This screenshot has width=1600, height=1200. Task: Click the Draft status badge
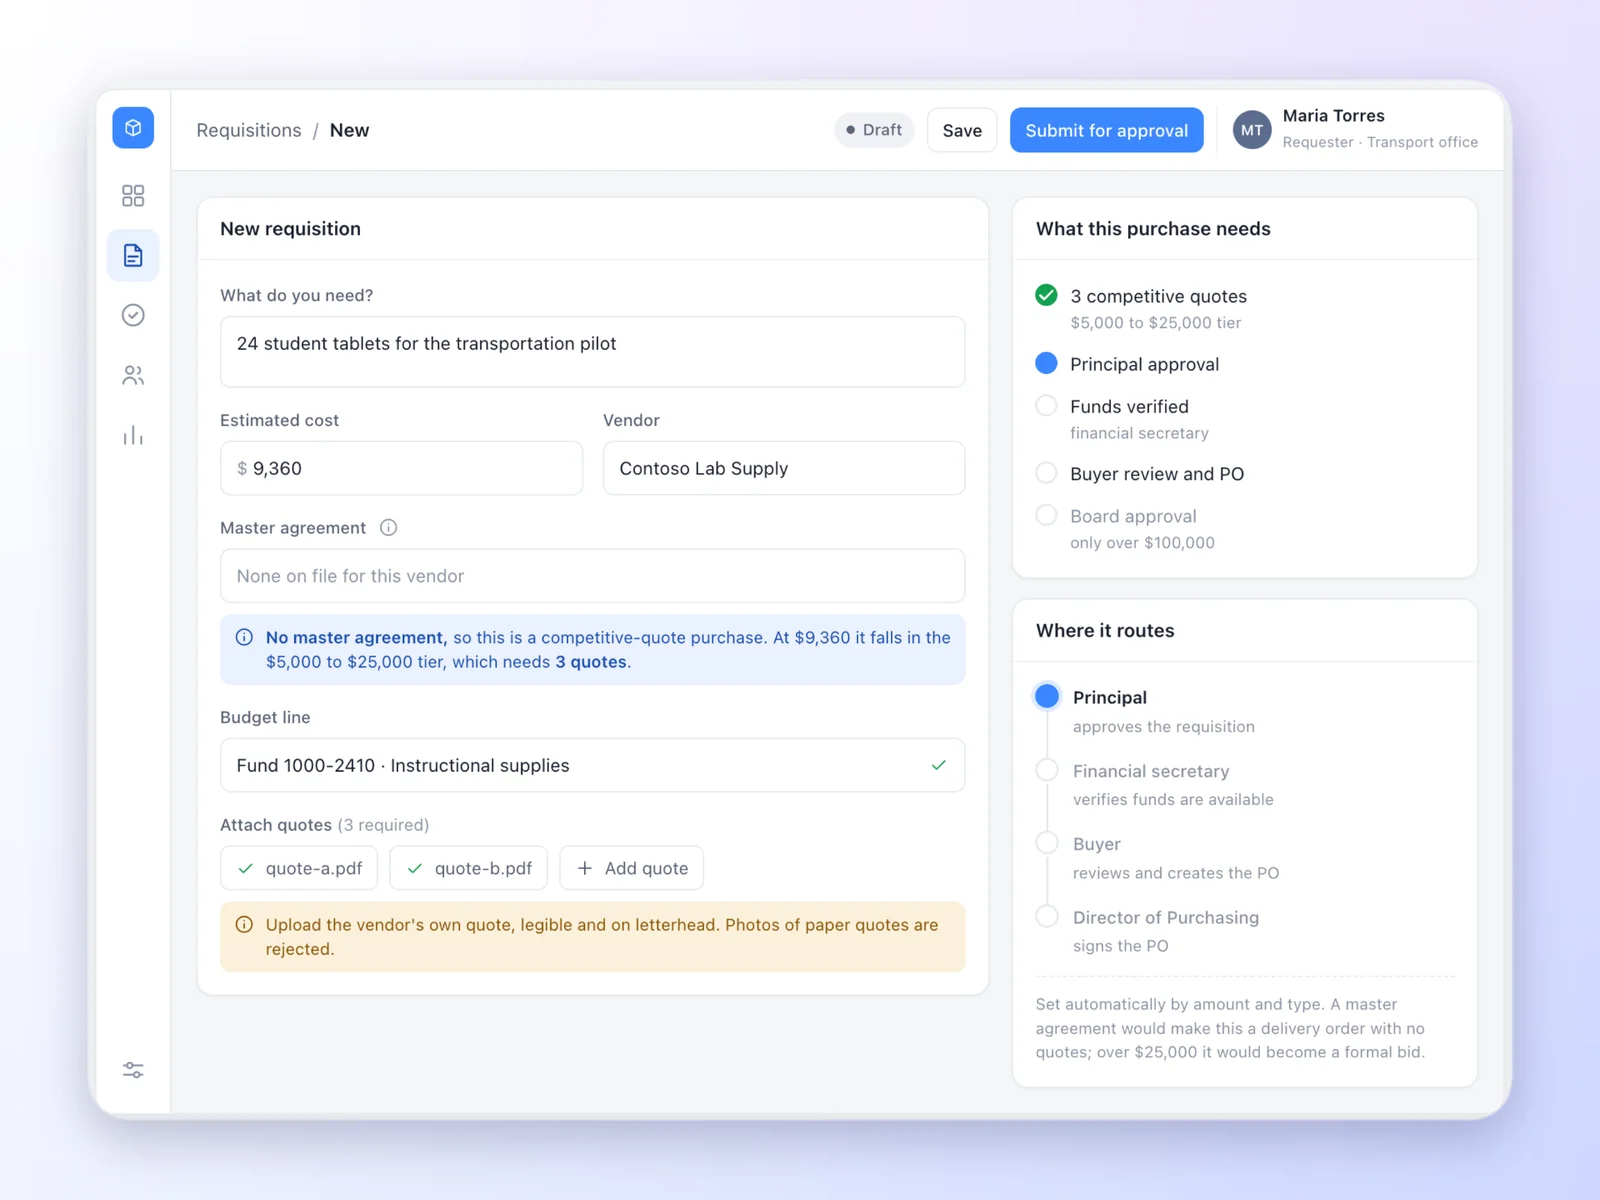[x=874, y=130]
